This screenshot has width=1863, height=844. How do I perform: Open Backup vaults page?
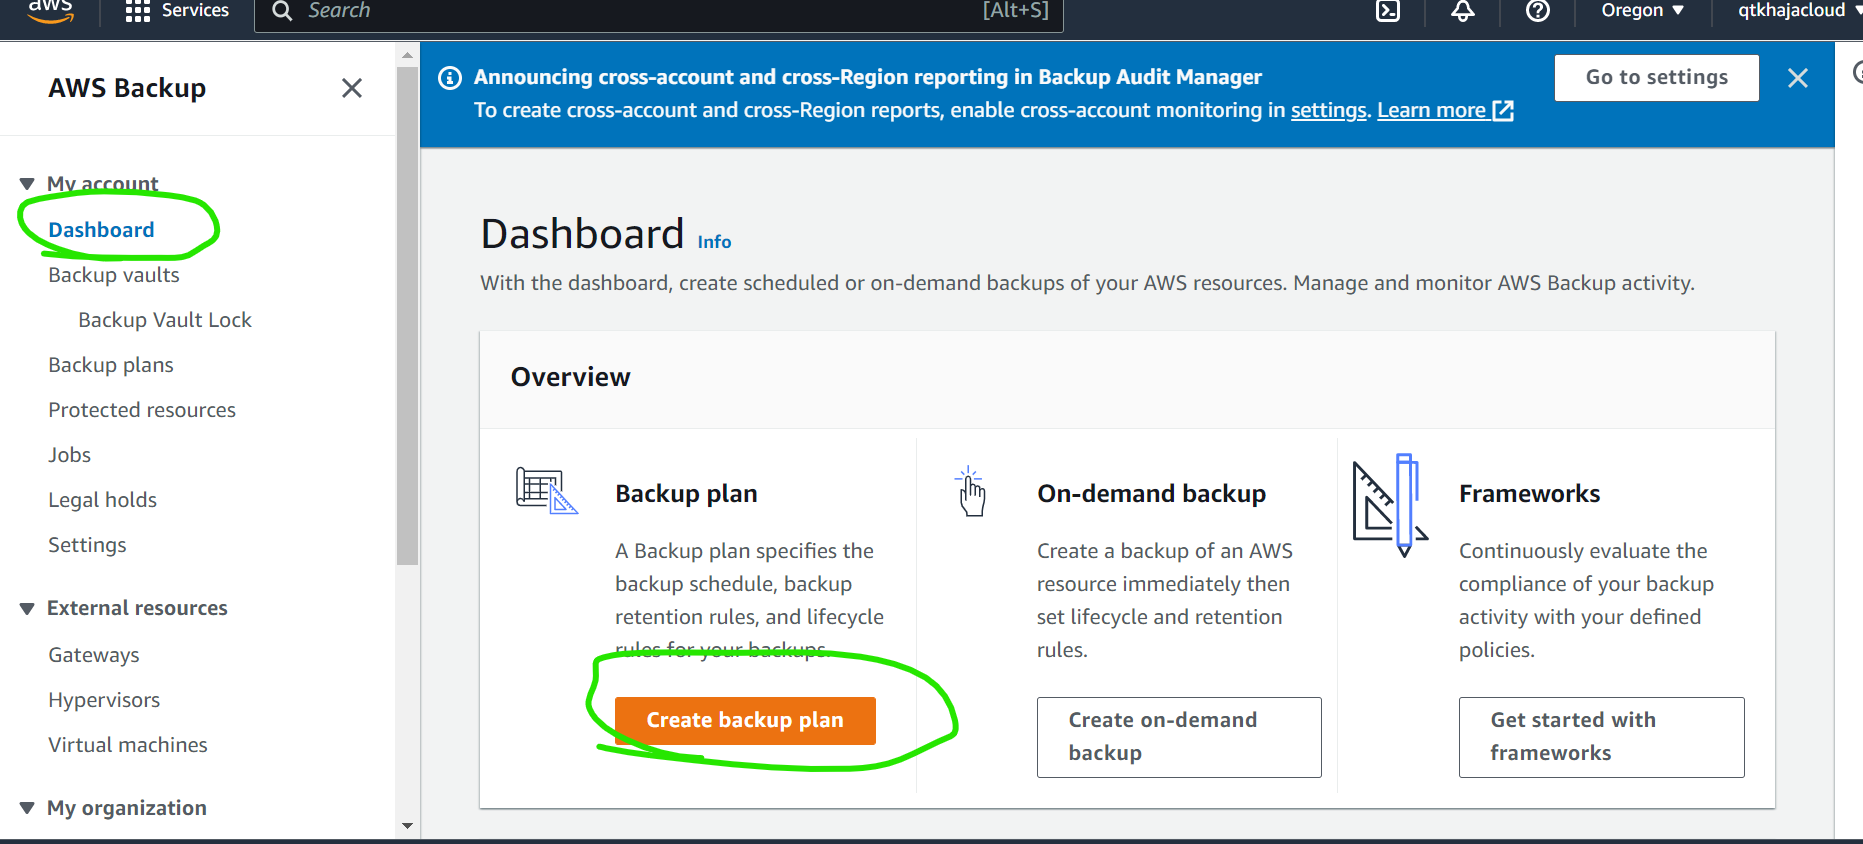click(114, 275)
